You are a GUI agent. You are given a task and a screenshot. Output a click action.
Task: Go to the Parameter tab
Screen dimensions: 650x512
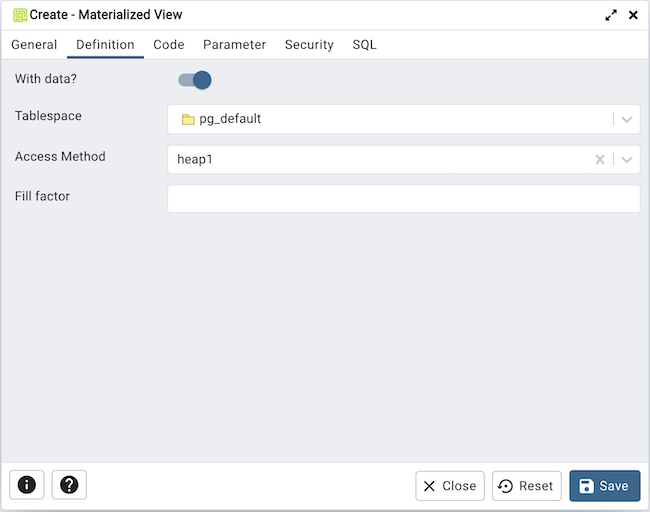pos(234,45)
